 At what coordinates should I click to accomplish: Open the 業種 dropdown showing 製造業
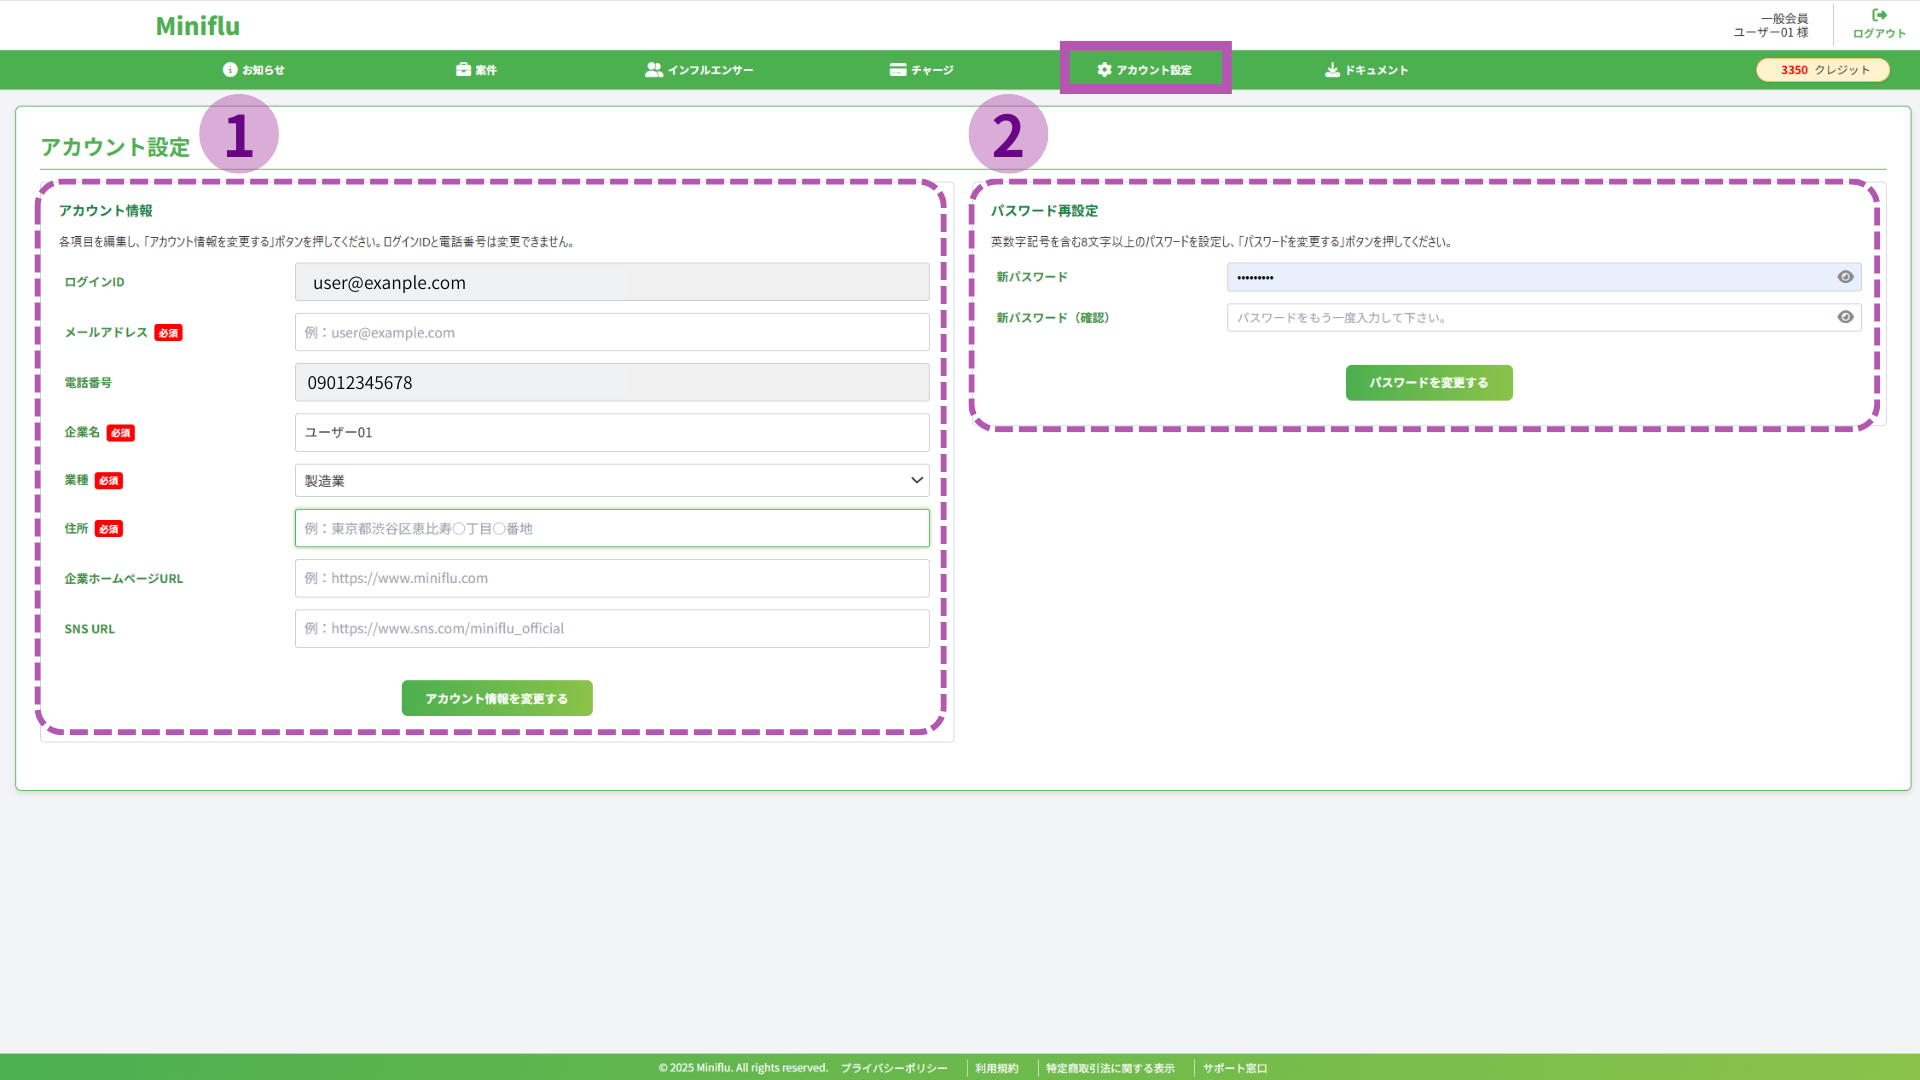(x=611, y=481)
